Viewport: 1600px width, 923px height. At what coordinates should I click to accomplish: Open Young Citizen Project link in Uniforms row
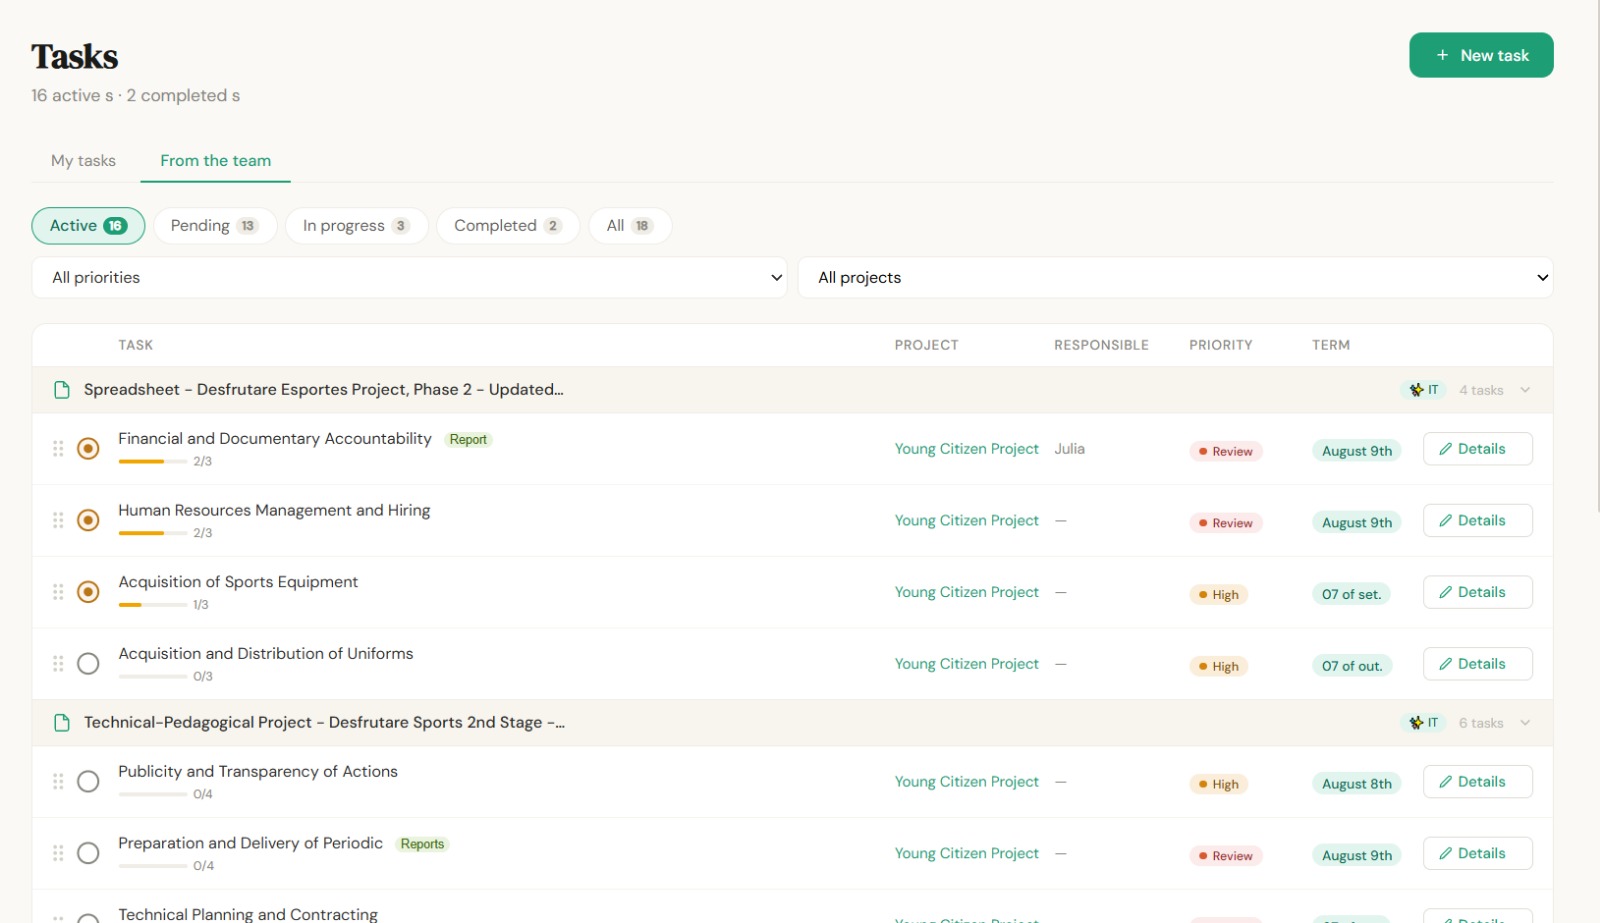point(966,664)
